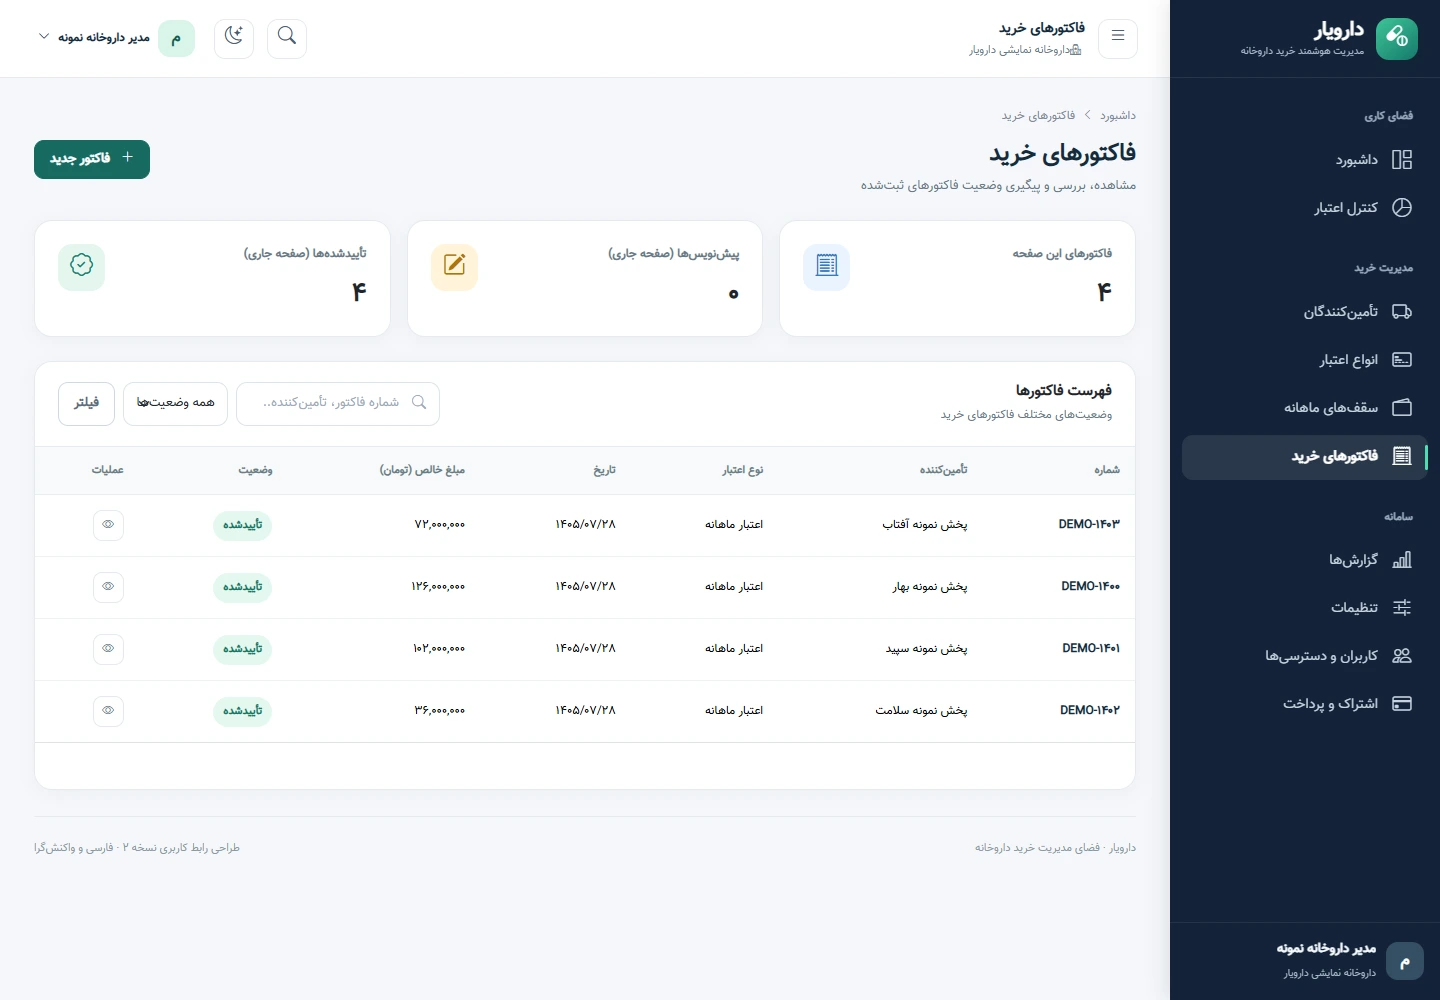This screenshot has width=1440, height=1000.
Task: Click the گزارش‌ها bar chart icon
Action: (1402, 560)
